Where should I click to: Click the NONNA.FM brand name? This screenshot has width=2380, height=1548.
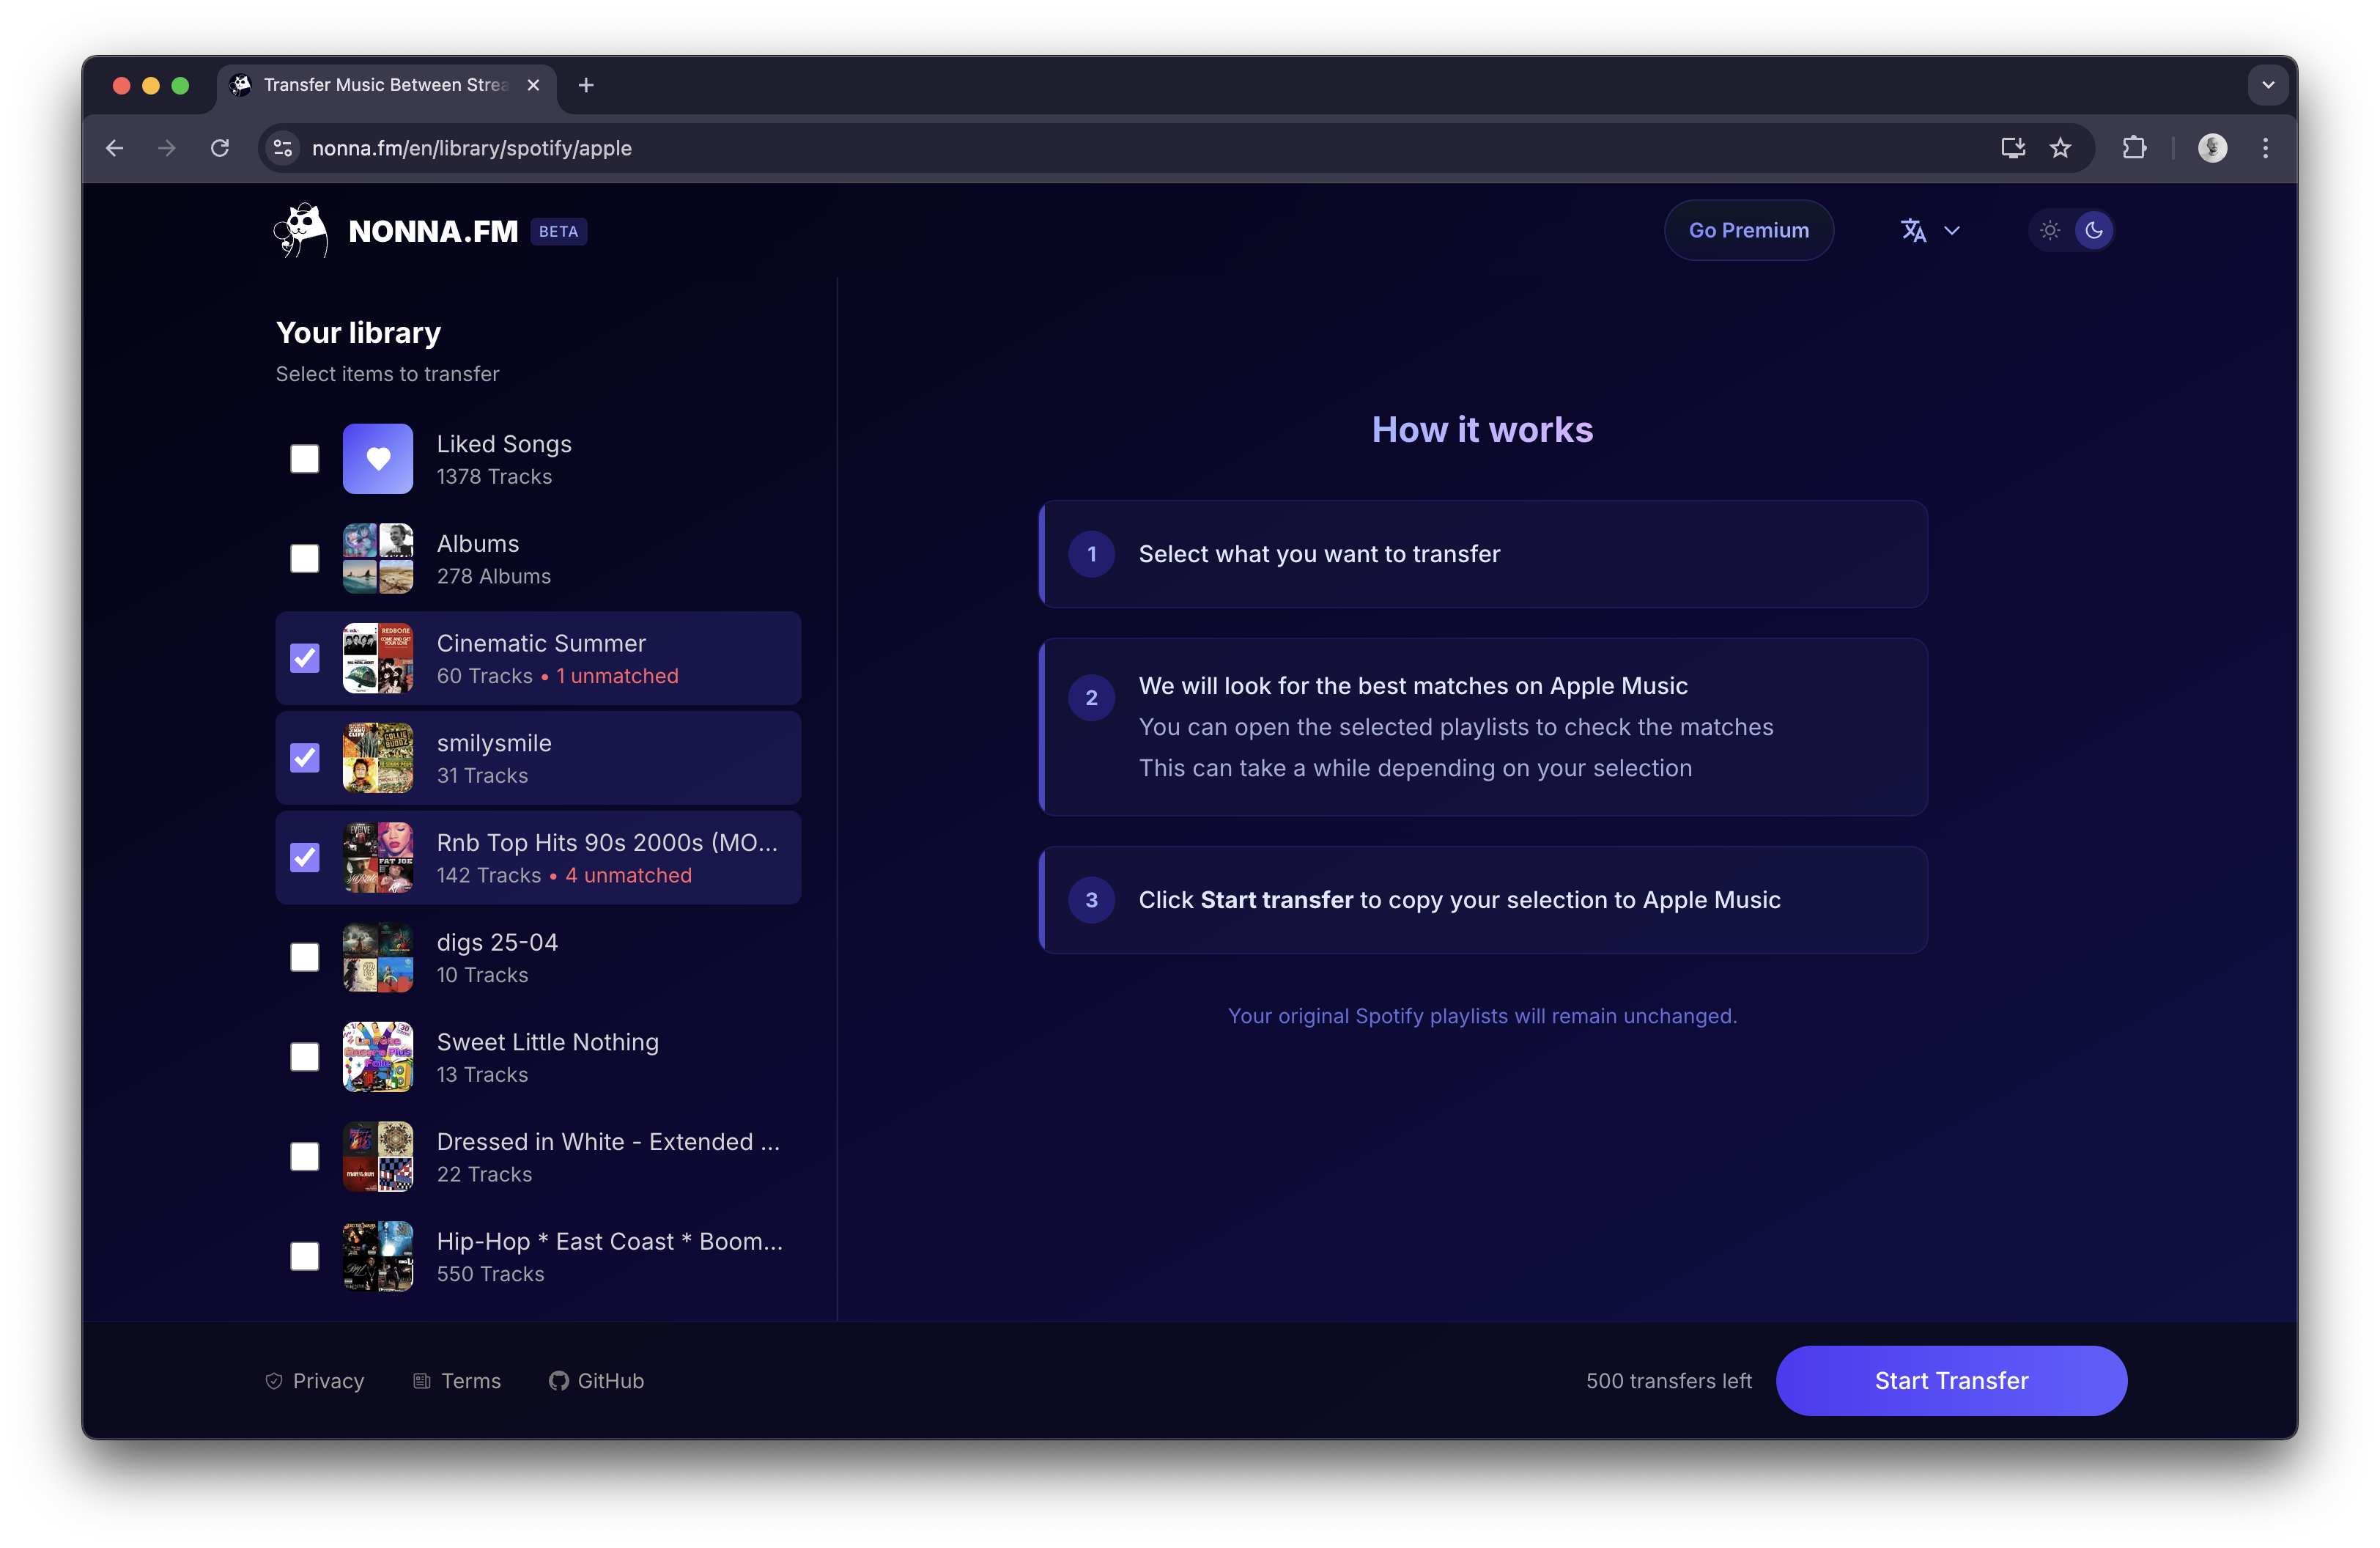(x=433, y=231)
